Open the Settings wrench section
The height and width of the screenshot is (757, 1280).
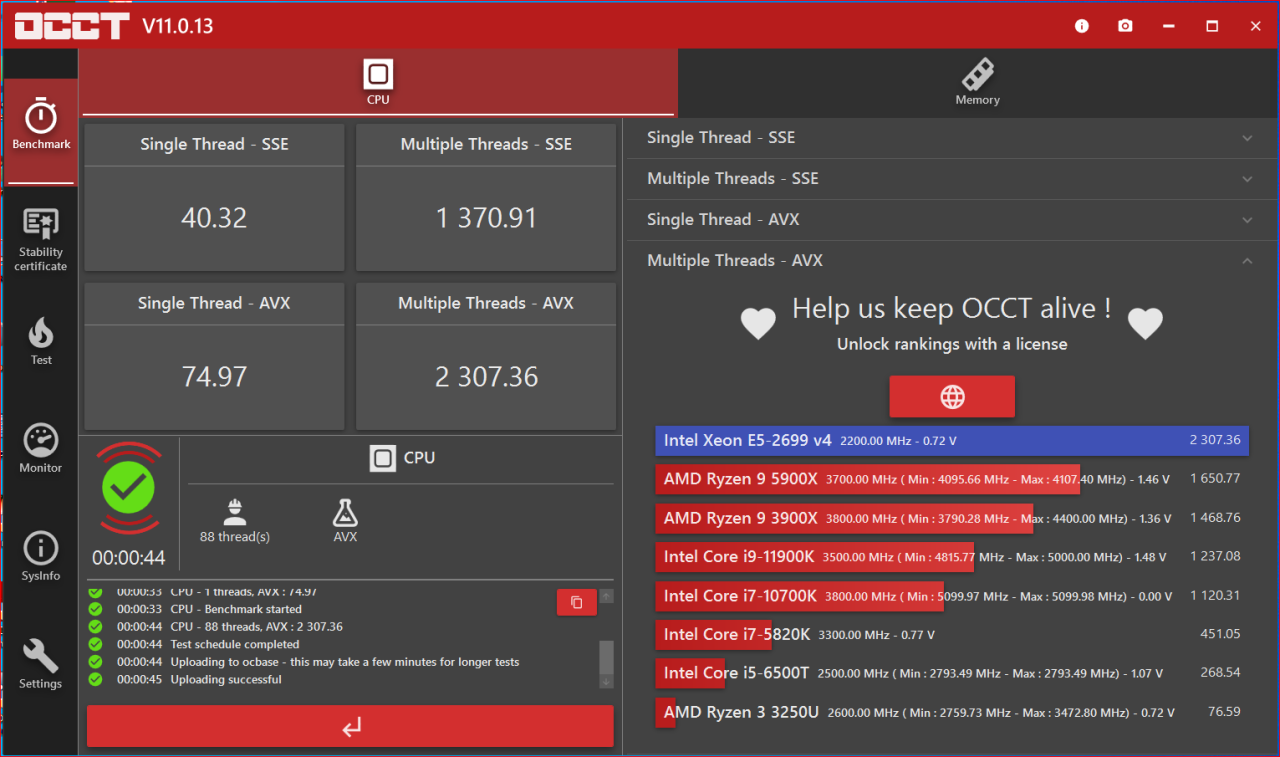point(41,664)
